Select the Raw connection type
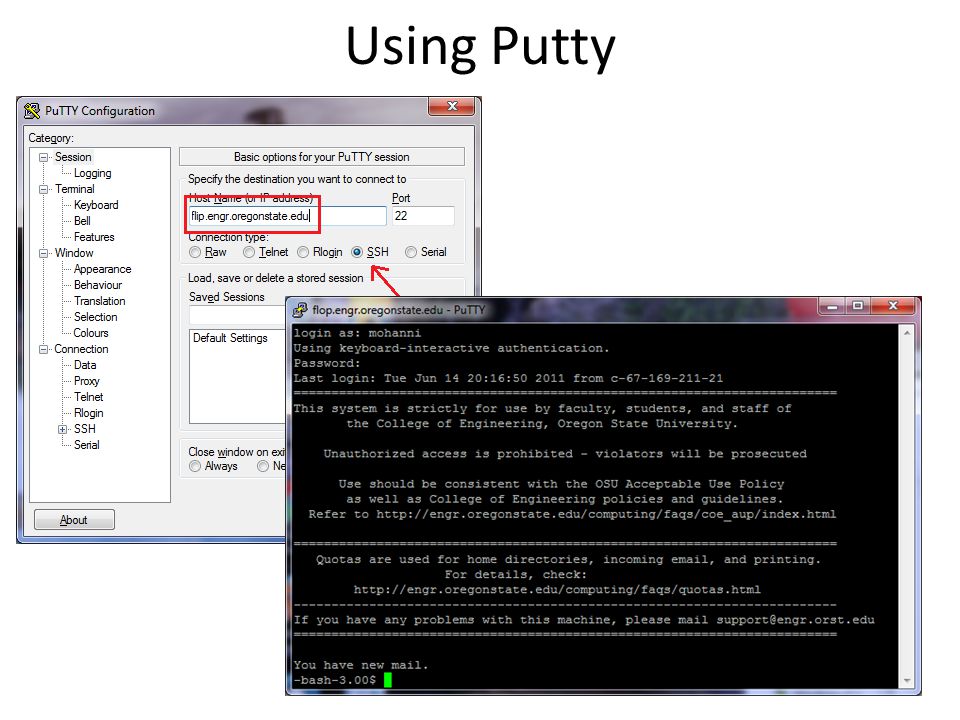 195,252
